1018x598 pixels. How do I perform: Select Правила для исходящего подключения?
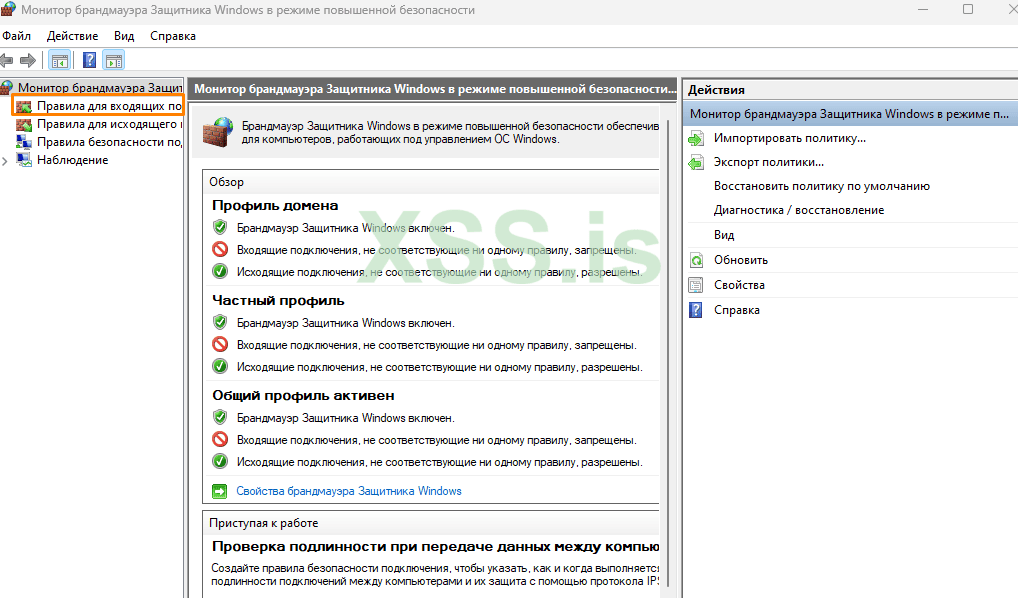click(109, 124)
